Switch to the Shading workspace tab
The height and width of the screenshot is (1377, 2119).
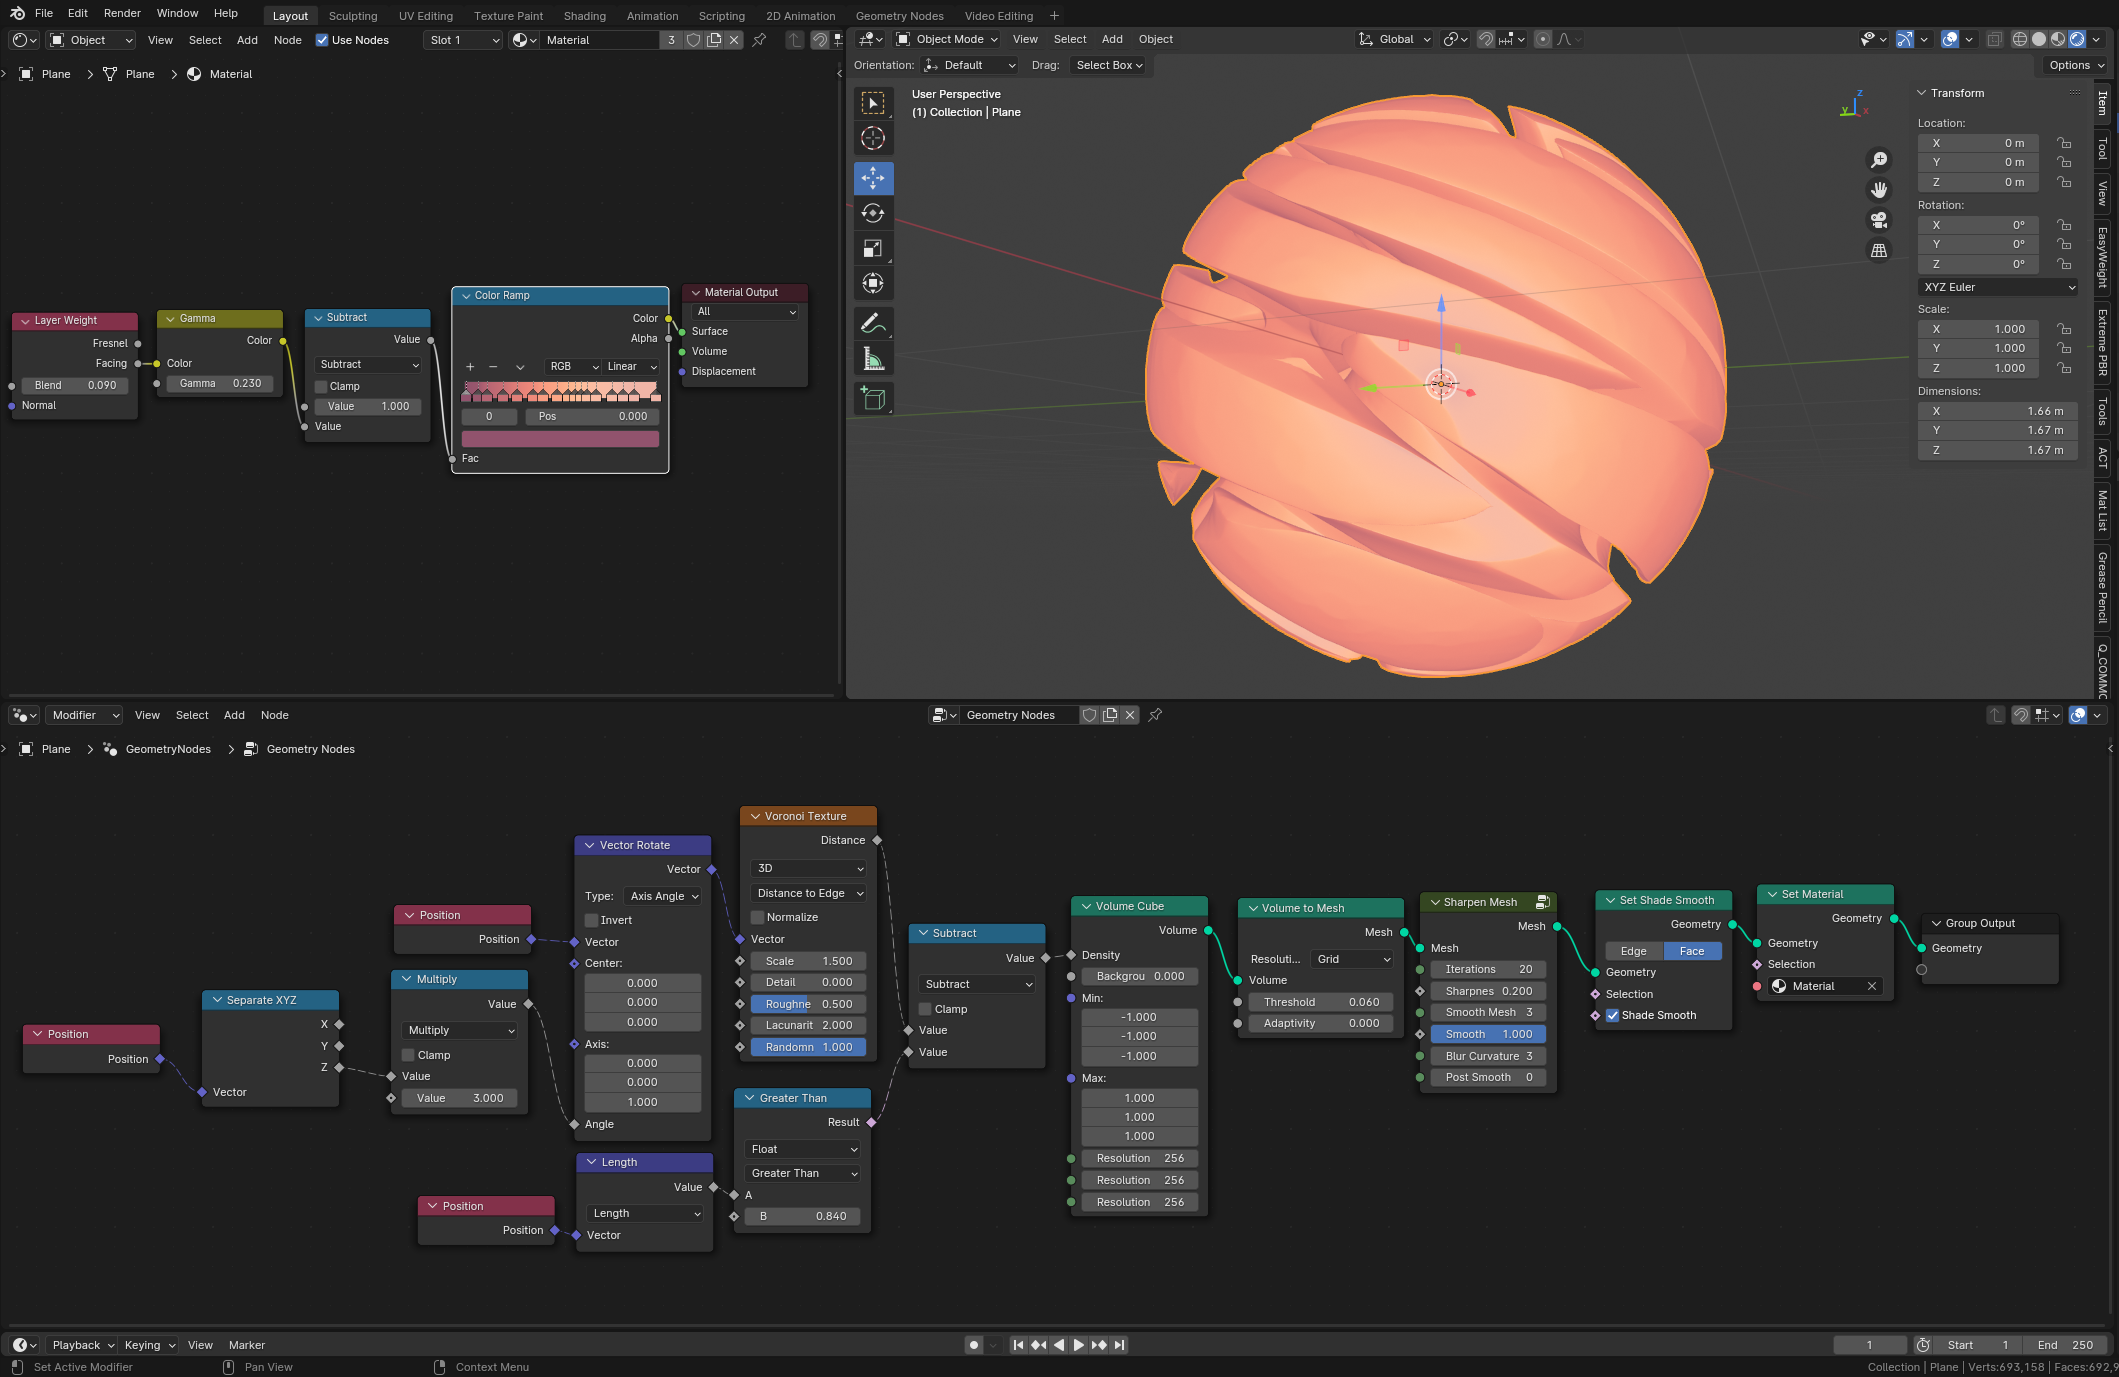[x=584, y=16]
